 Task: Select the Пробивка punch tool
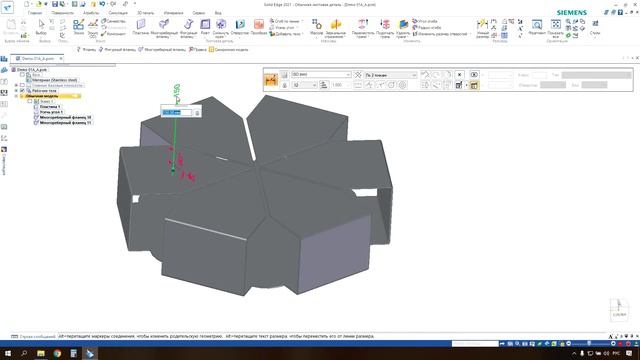259,27
